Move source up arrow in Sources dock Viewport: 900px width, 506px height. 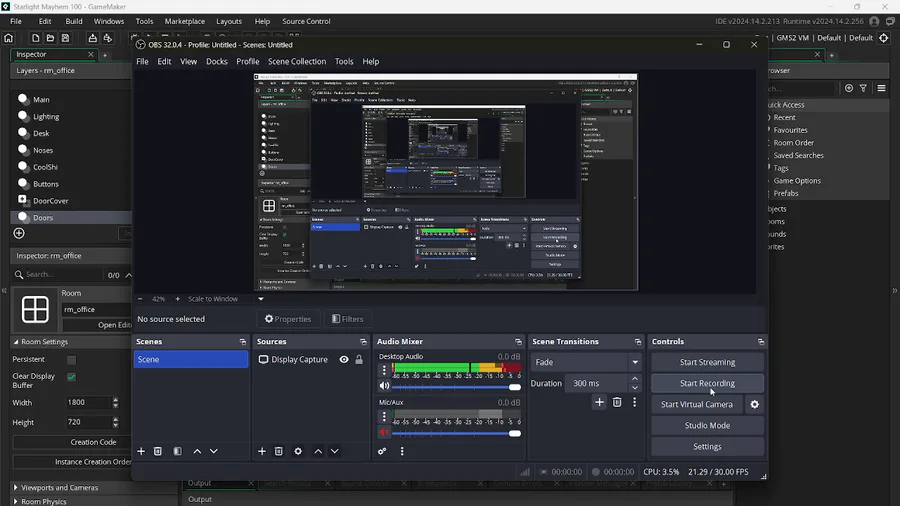tap(318, 451)
